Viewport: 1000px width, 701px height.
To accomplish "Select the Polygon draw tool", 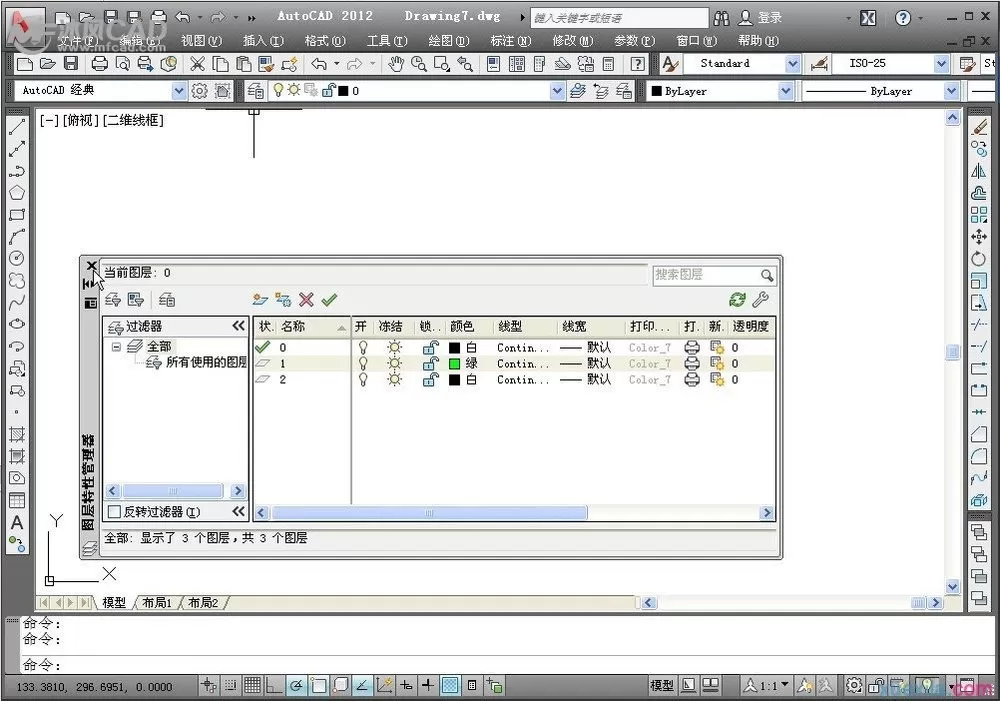I will tap(17, 192).
